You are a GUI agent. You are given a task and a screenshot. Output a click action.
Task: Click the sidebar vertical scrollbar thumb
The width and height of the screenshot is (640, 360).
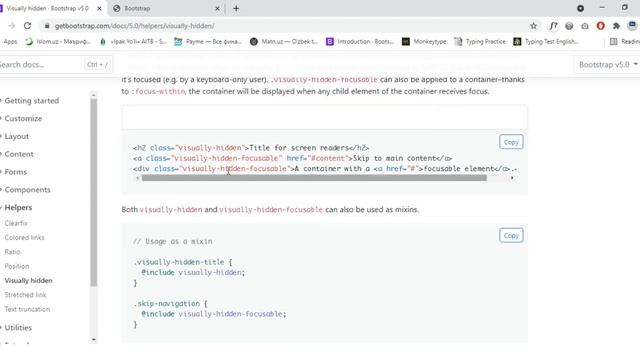[94, 192]
